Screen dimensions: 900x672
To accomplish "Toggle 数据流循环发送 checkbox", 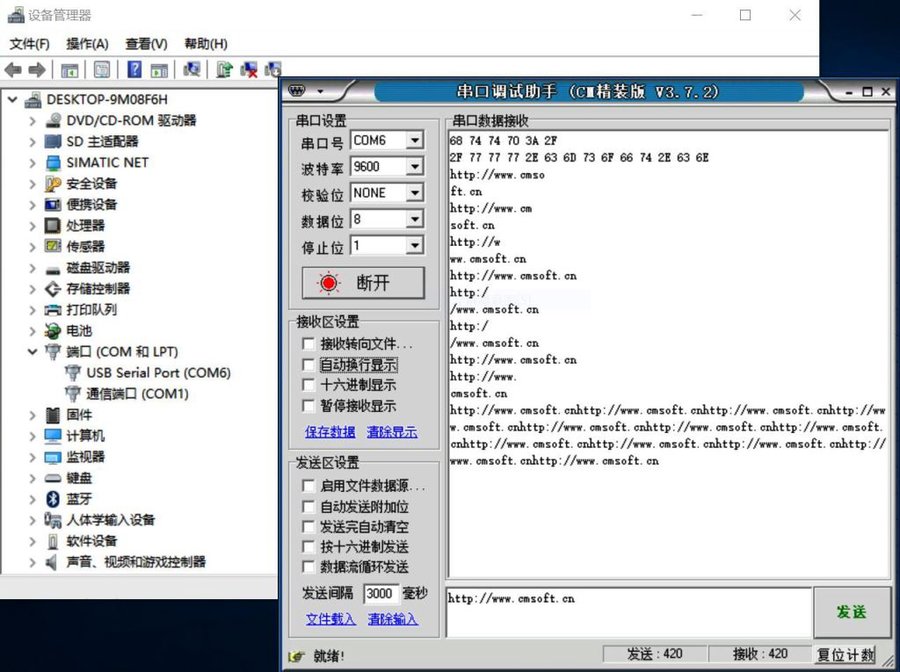I will (309, 567).
